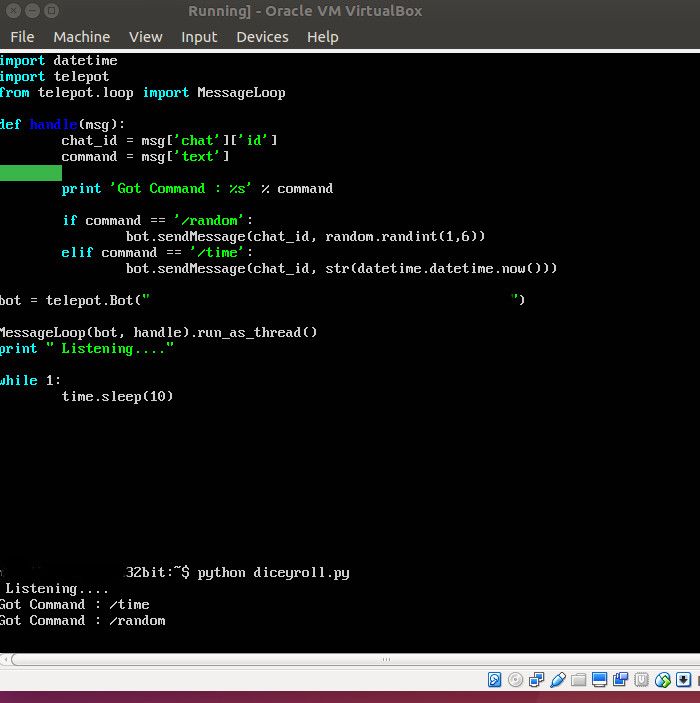
Task: Click the '/time' string in elif line
Action: click(x=218, y=252)
